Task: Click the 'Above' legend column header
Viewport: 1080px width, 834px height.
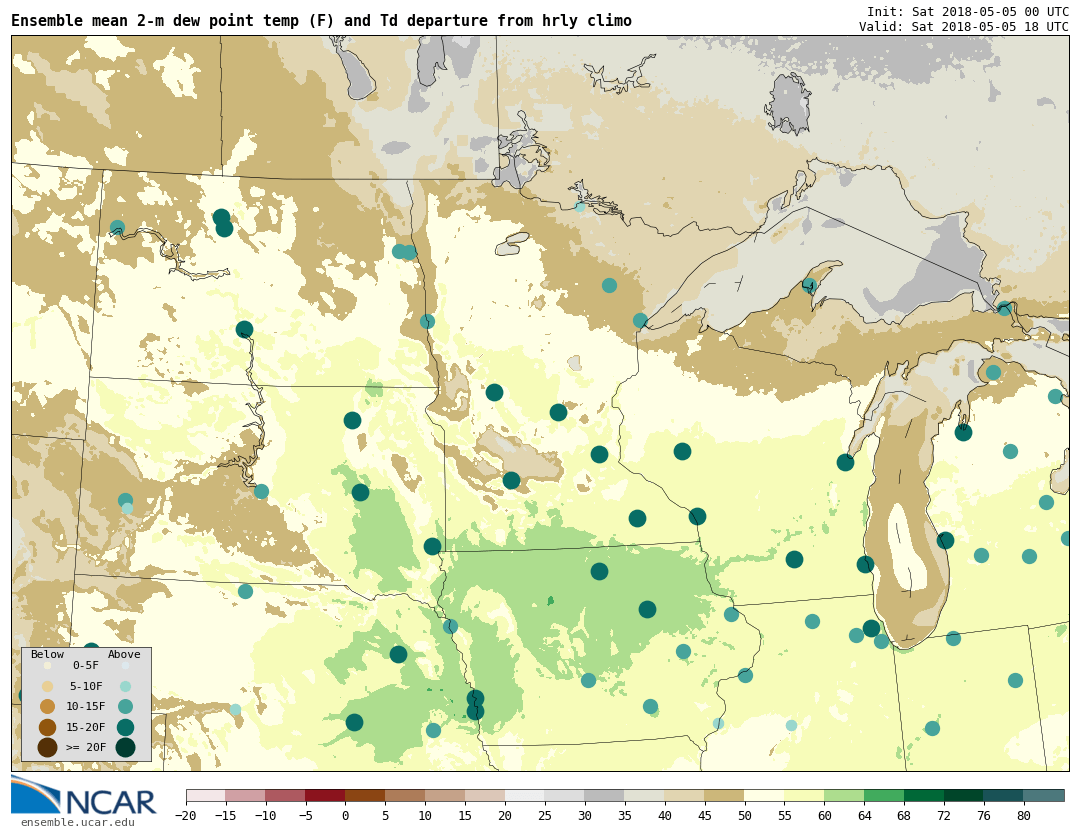Action: (x=124, y=655)
